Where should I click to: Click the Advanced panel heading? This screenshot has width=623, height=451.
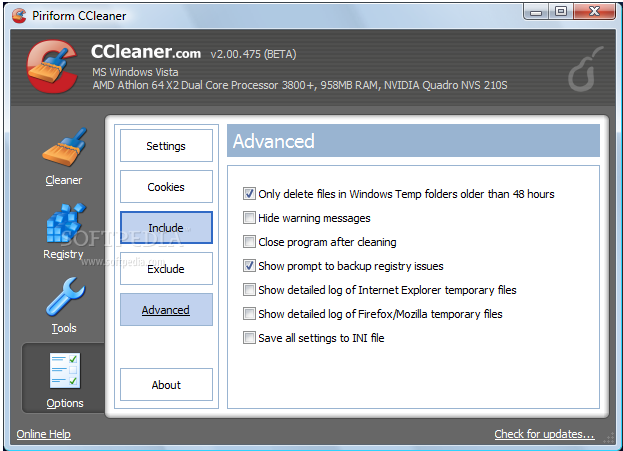pyautogui.click(x=274, y=141)
